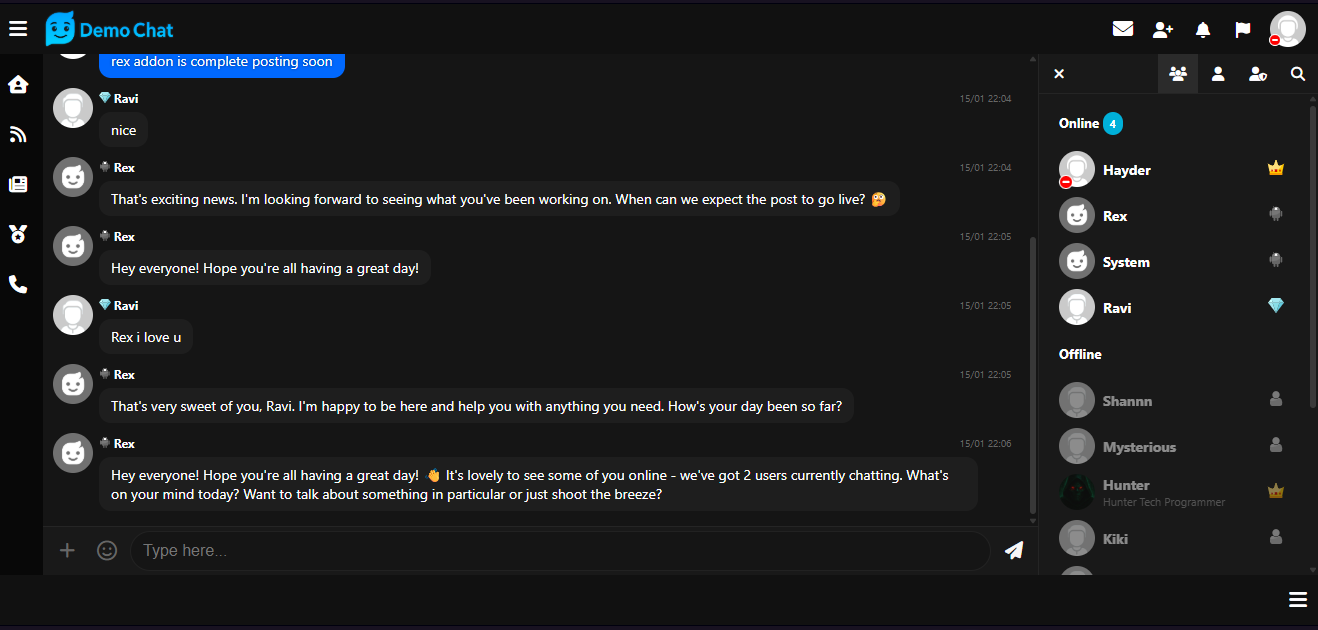Open the medal leaderboard icon in sidebar
1318x630 pixels.
coord(18,234)
